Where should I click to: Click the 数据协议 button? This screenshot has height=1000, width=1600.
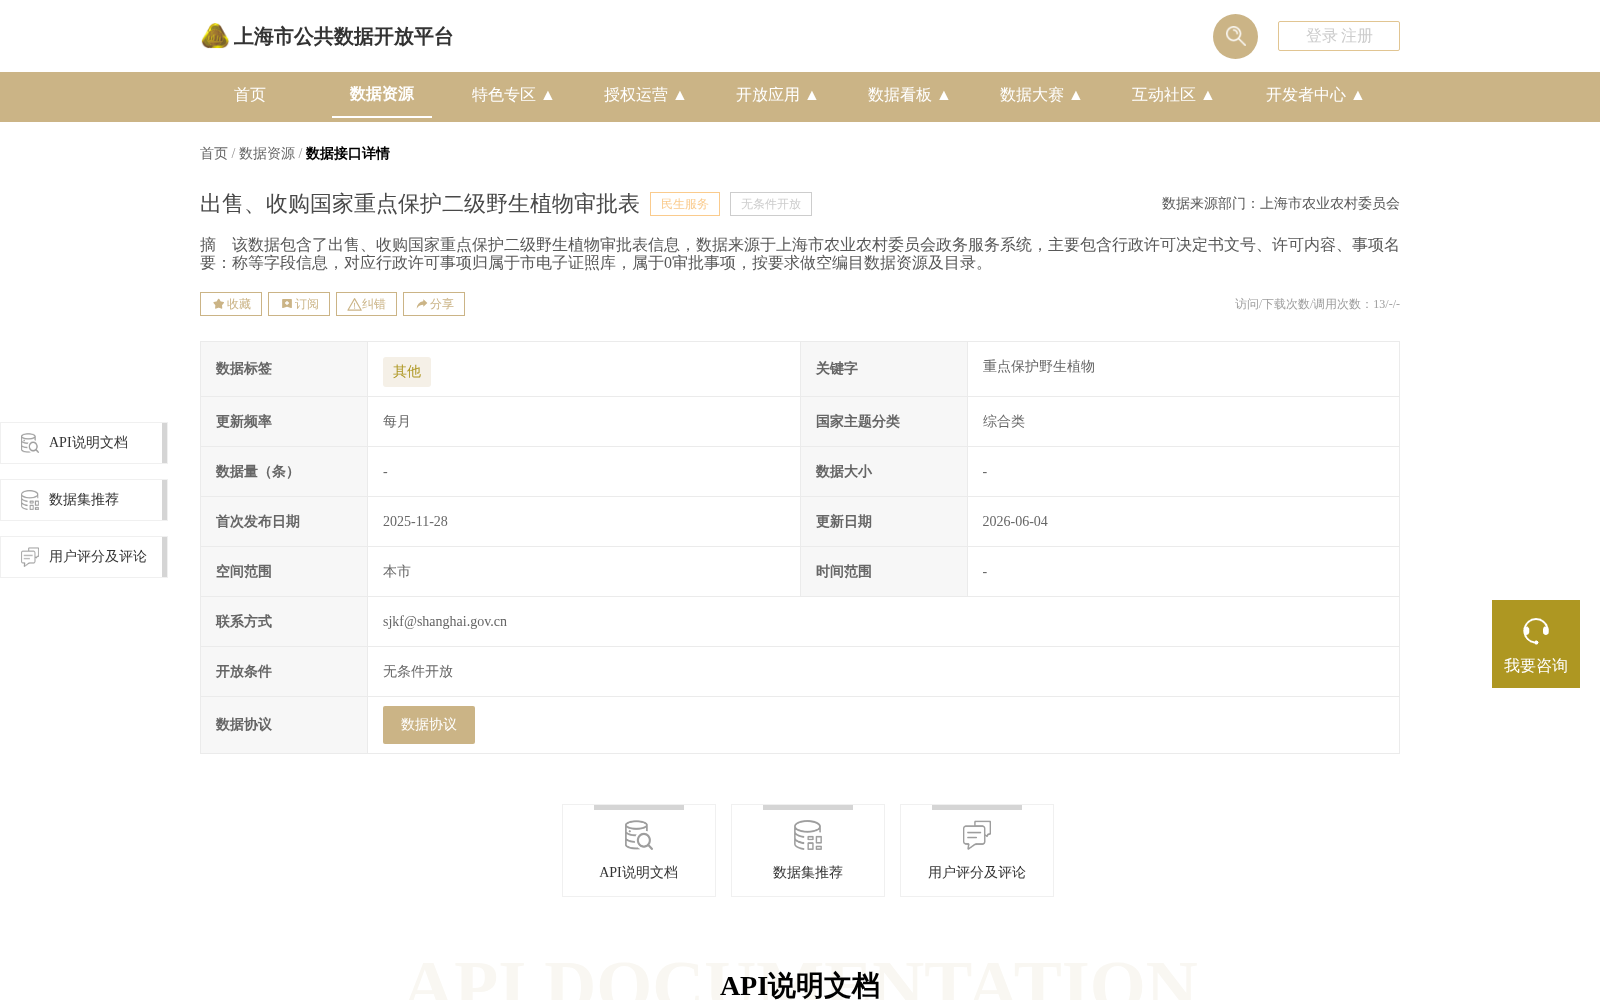[429, 725]
